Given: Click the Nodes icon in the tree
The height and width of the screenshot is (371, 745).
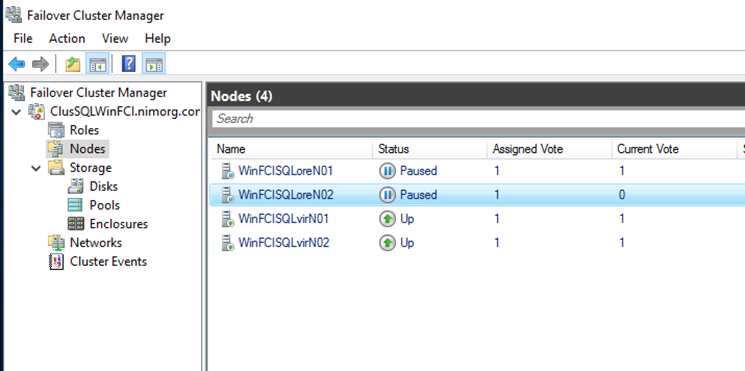Looking at the screenshot, I should coord(56,149).
